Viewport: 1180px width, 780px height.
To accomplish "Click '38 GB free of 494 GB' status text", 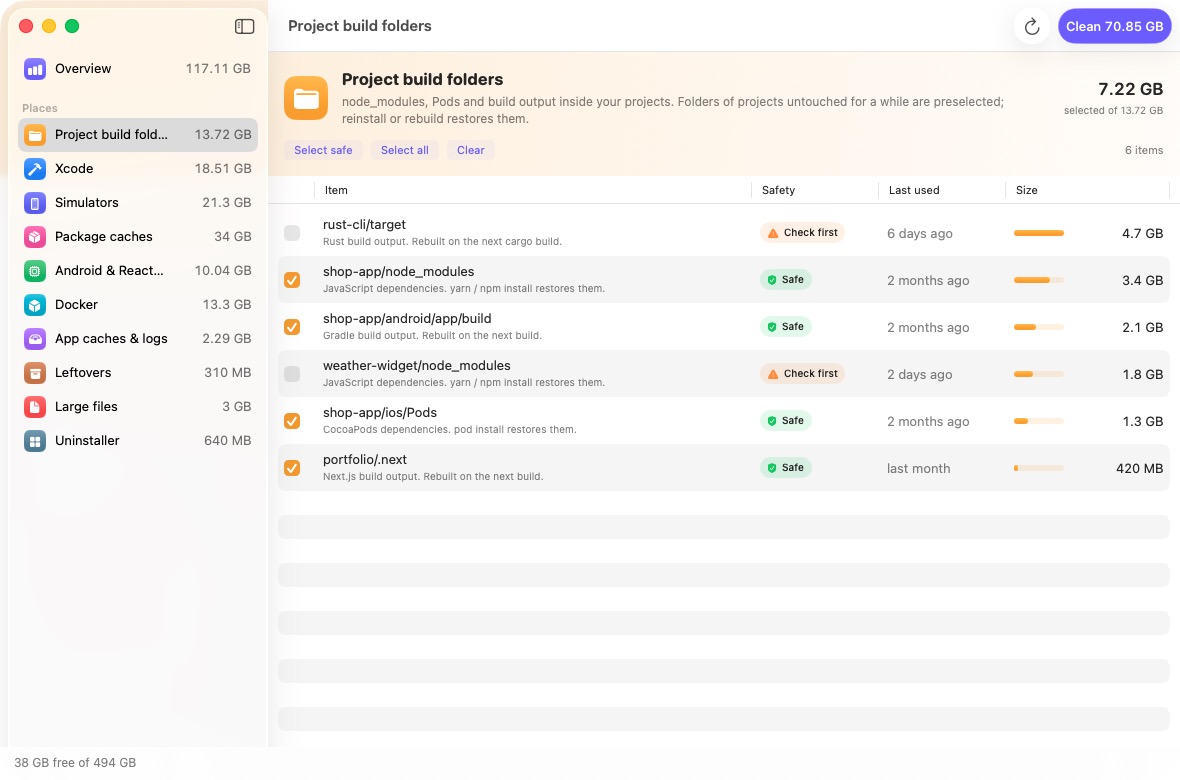I will (75, 763).
